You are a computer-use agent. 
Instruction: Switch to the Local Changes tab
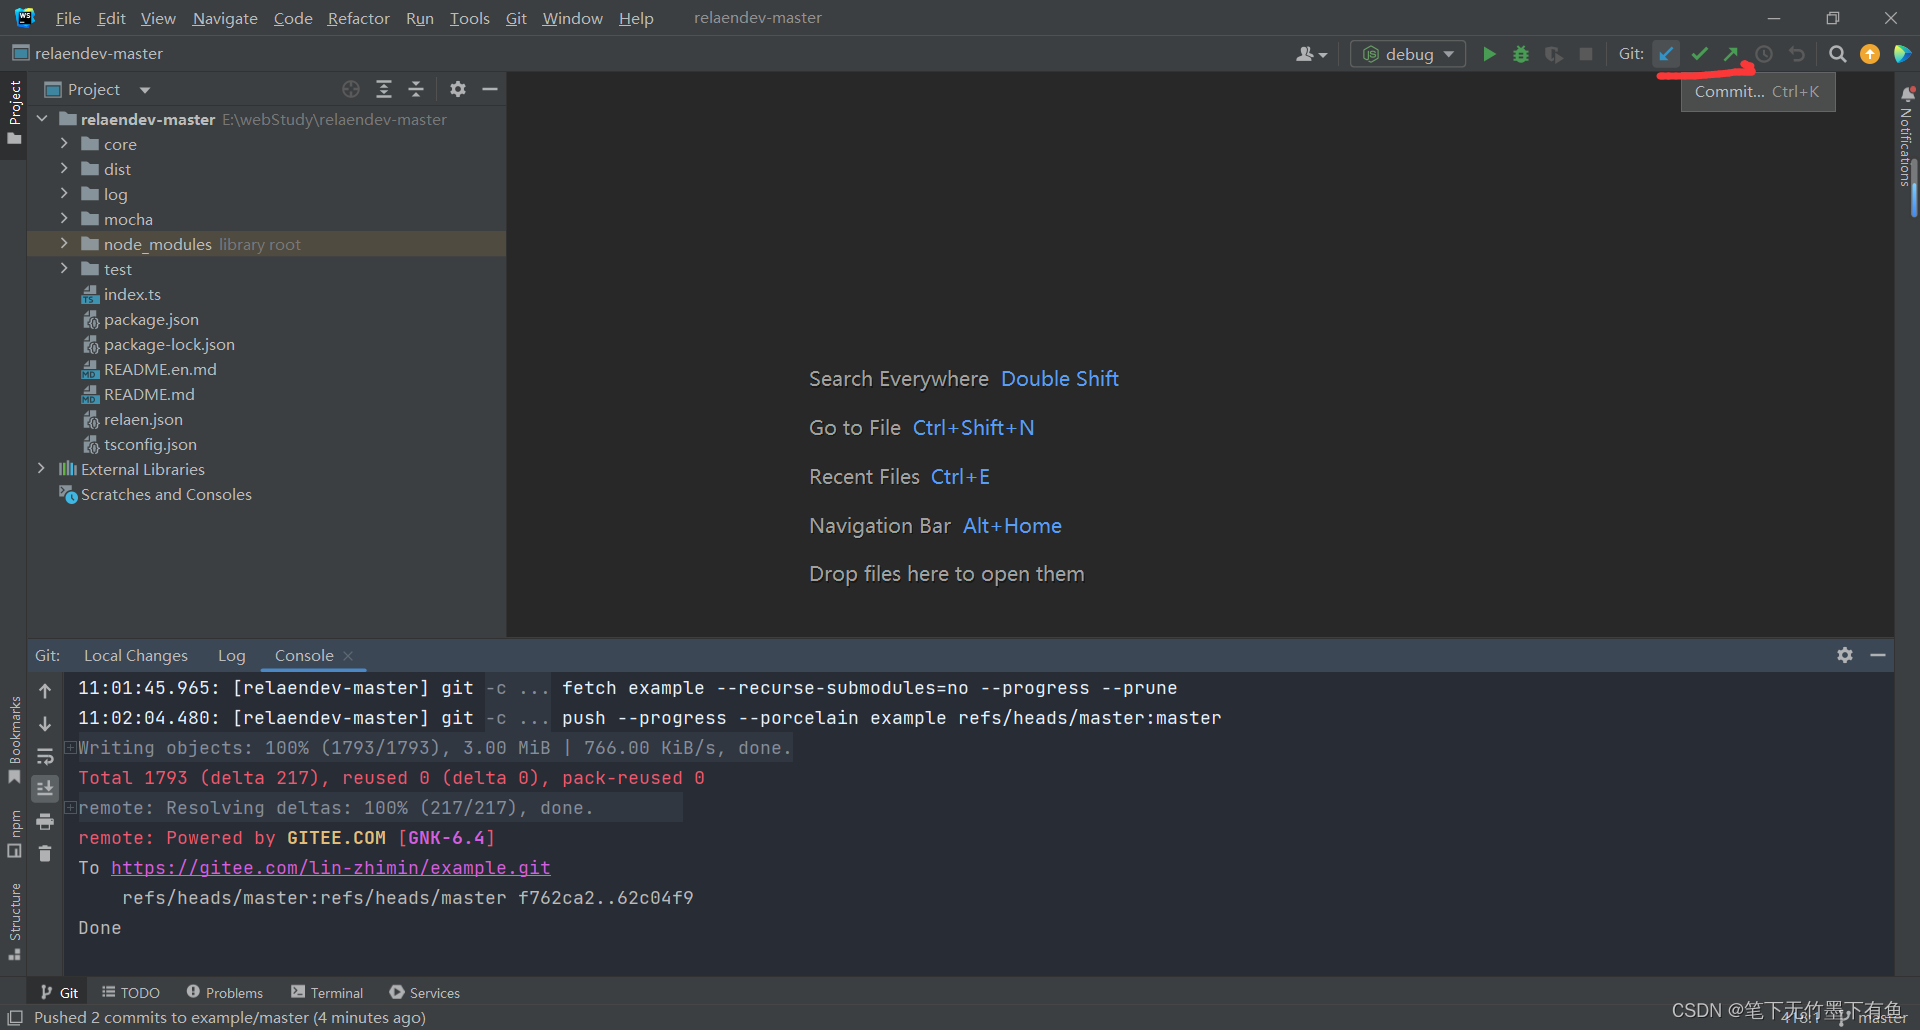pyautogui.click(x=135, y=656)
